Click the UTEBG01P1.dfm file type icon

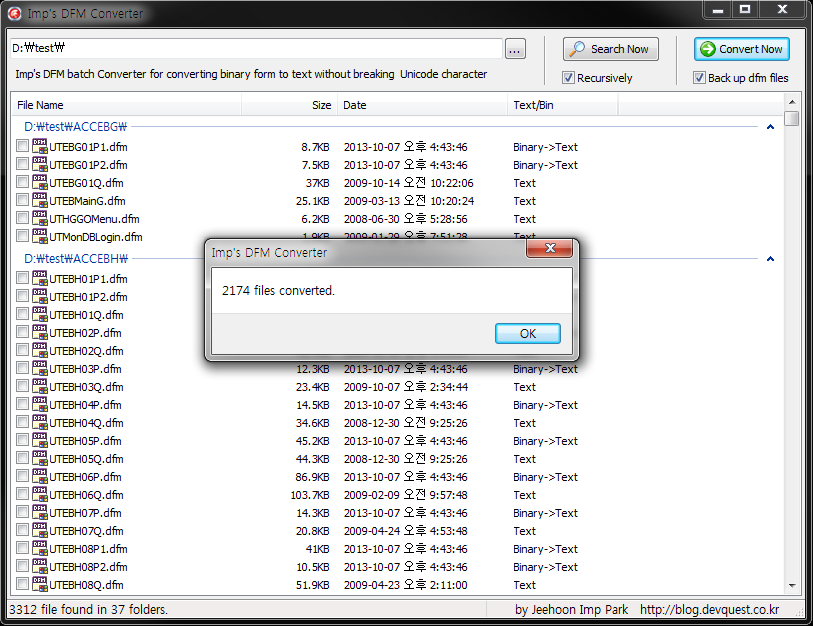point(38,147)
